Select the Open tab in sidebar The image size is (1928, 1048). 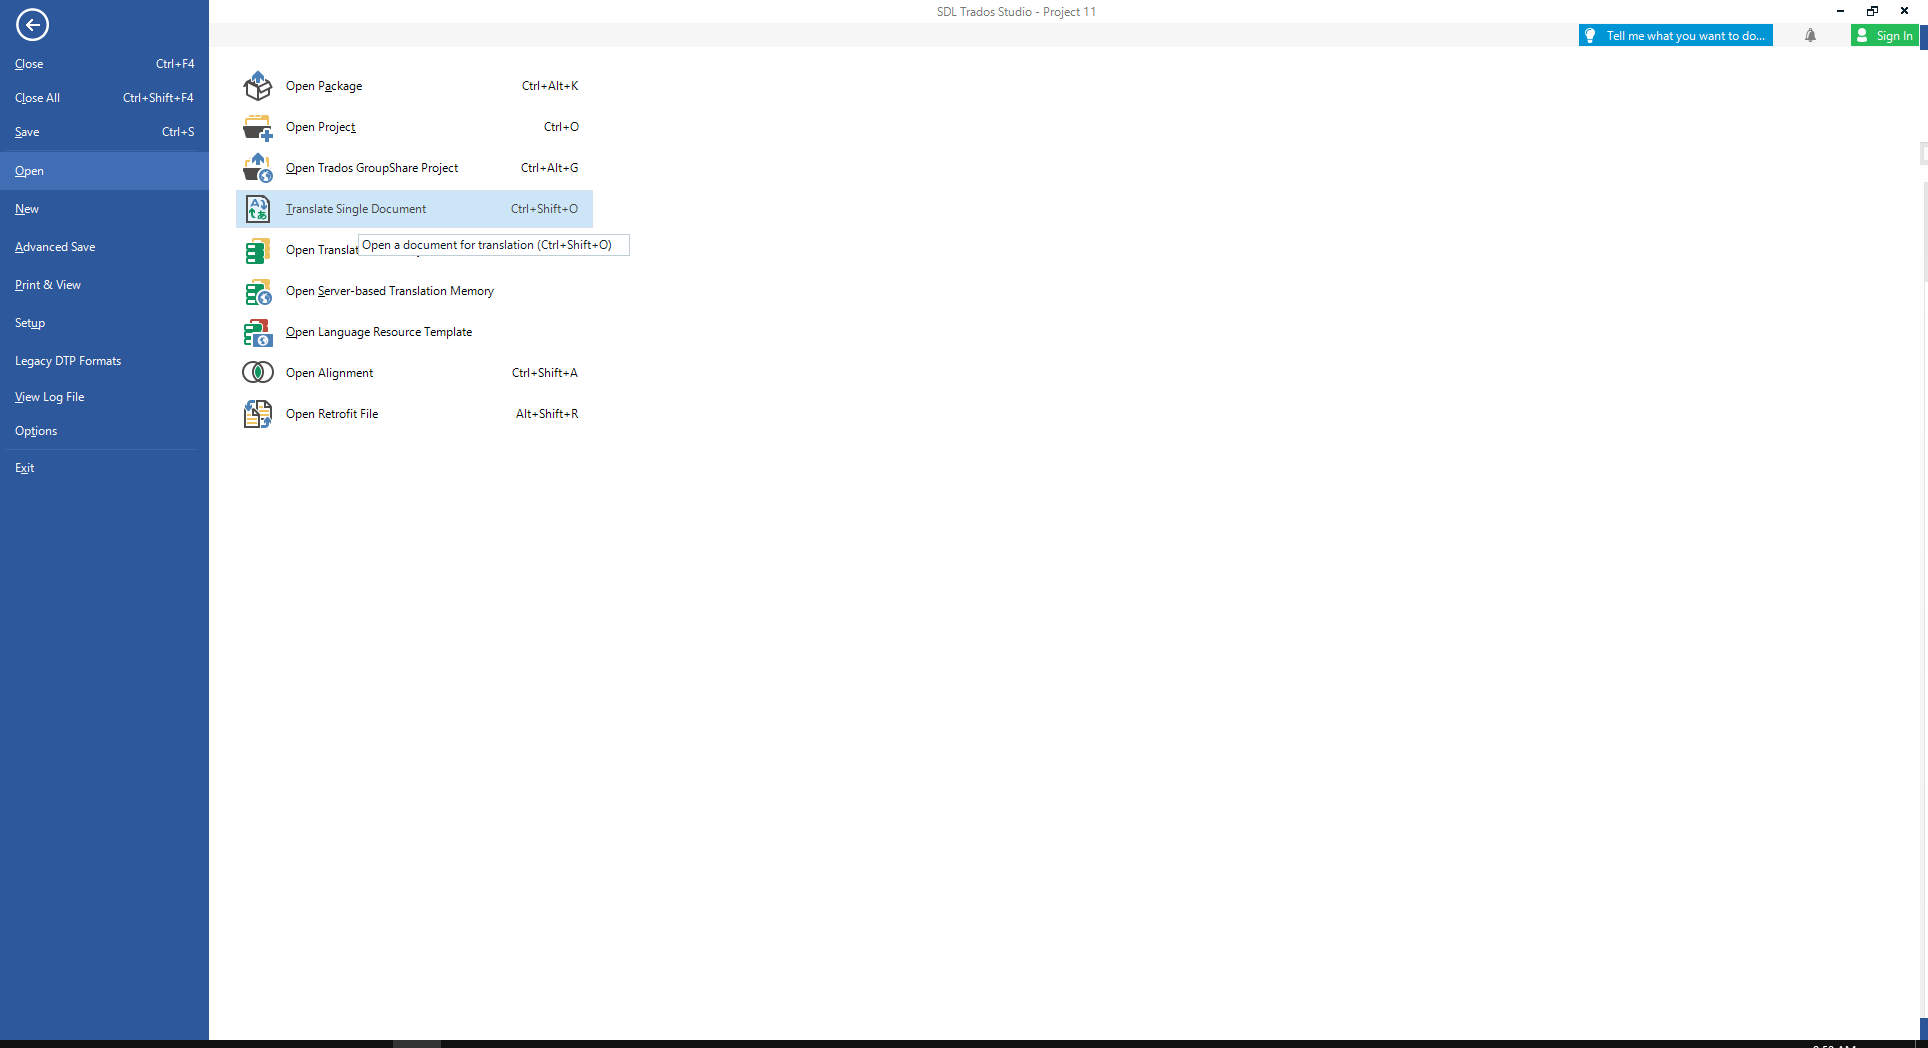(x=104, y=171)
